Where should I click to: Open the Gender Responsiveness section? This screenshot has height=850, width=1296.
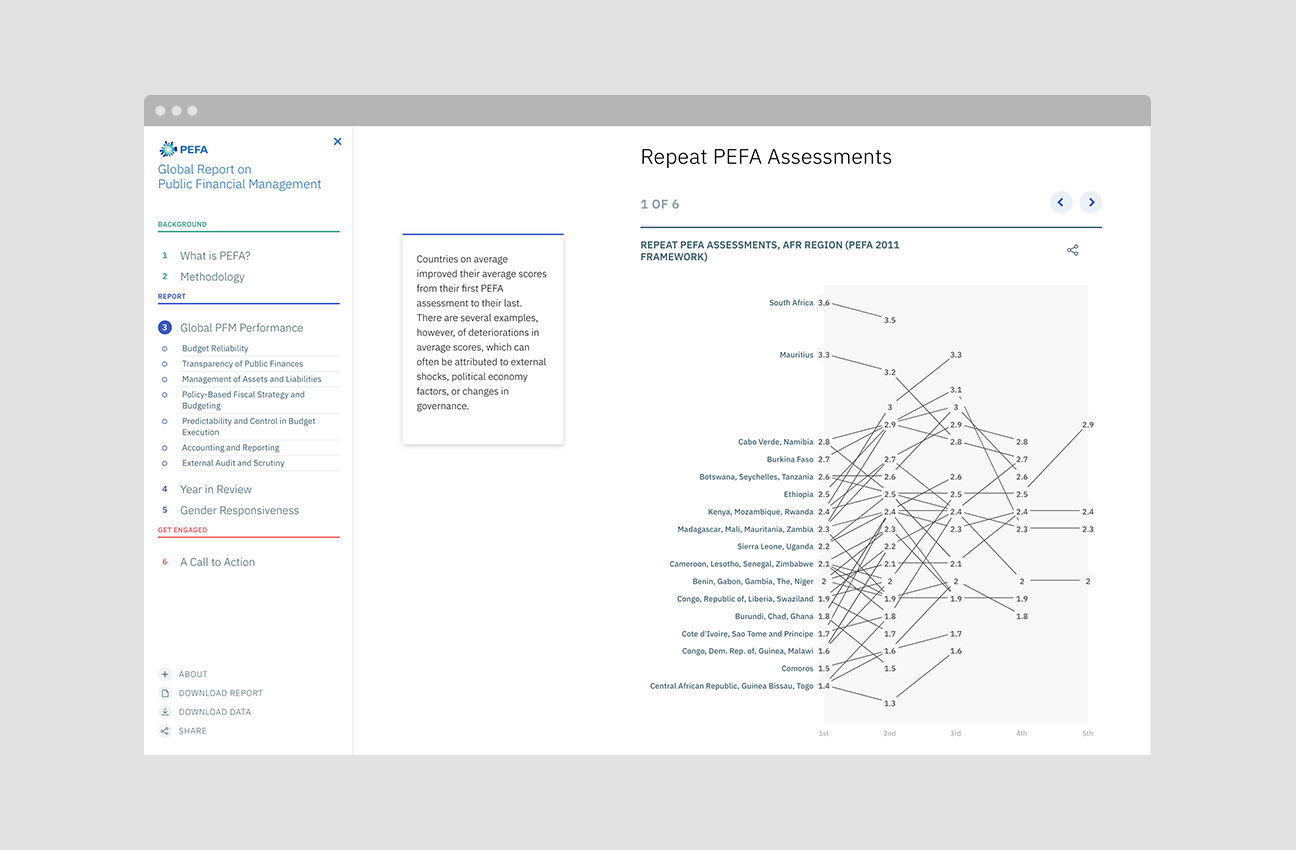(x=239, y=511)
